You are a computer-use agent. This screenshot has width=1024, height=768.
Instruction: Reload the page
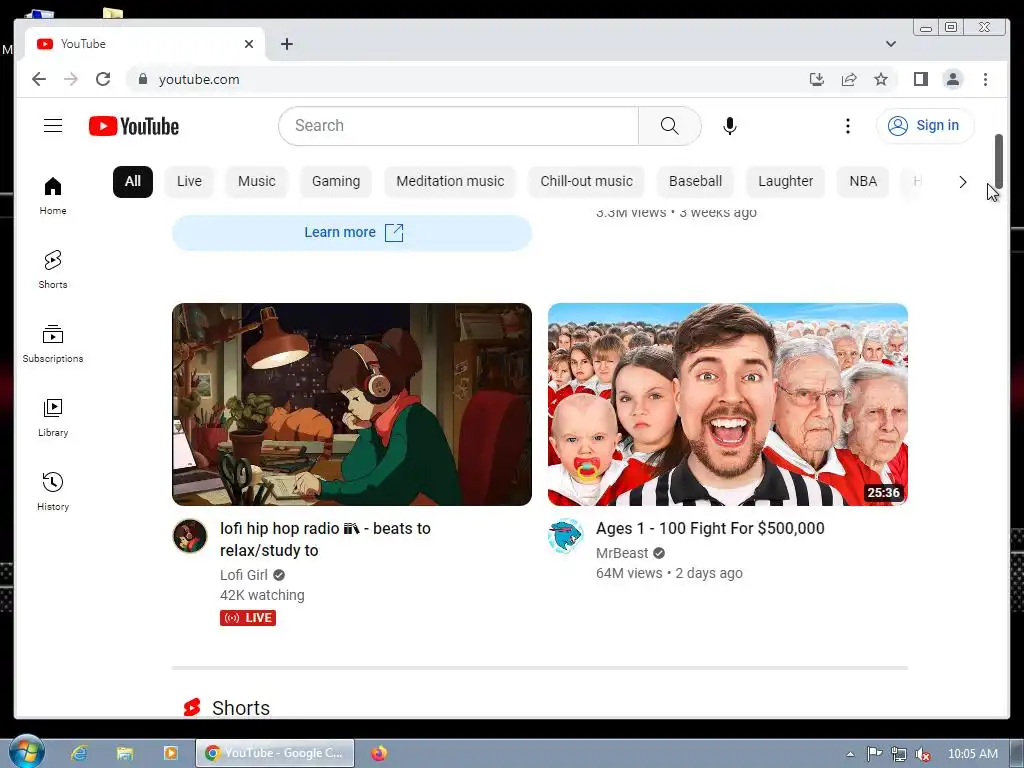pyautogui.click(x=103, y=80)
